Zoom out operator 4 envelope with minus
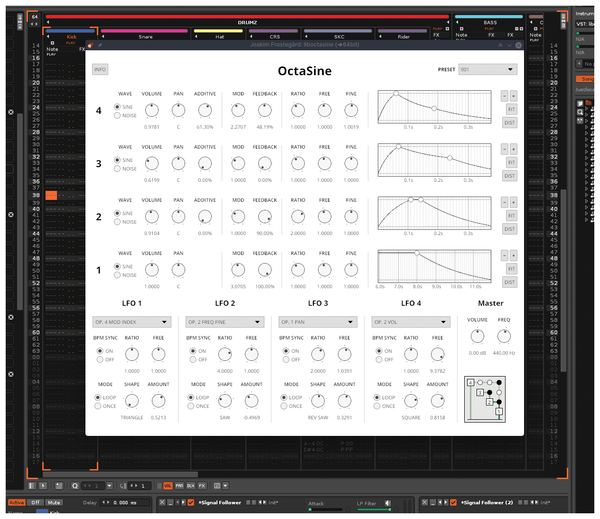This screenshot has width=600, height=519. point(504,96)
